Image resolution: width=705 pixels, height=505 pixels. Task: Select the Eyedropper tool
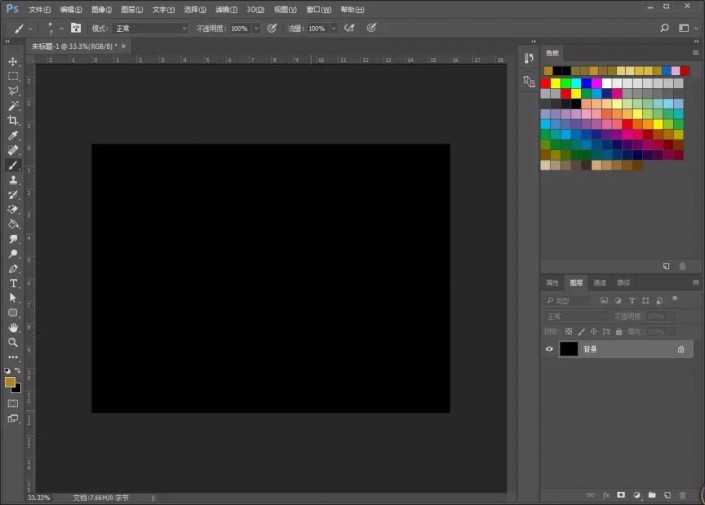click(14, 135)
